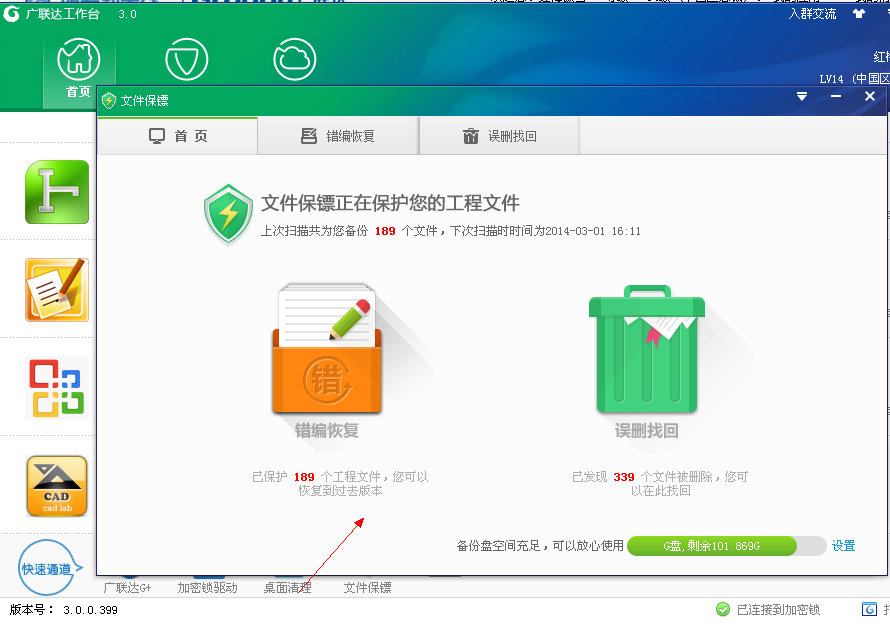Click the 备份盘空间充足 message text
890x627 pixels.
click(x=540, y=546)
